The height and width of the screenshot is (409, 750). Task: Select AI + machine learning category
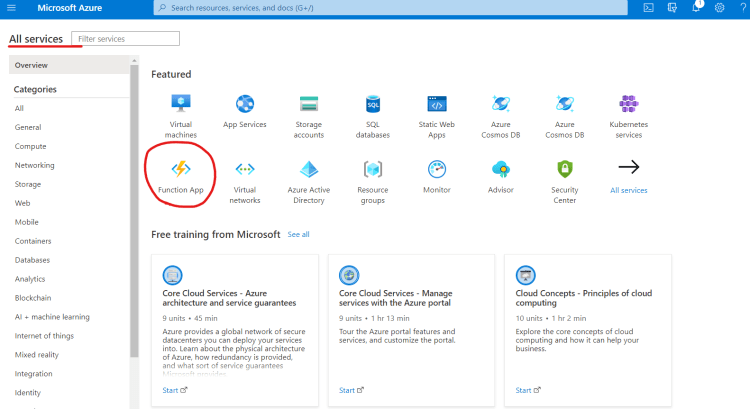click(52, 317)
